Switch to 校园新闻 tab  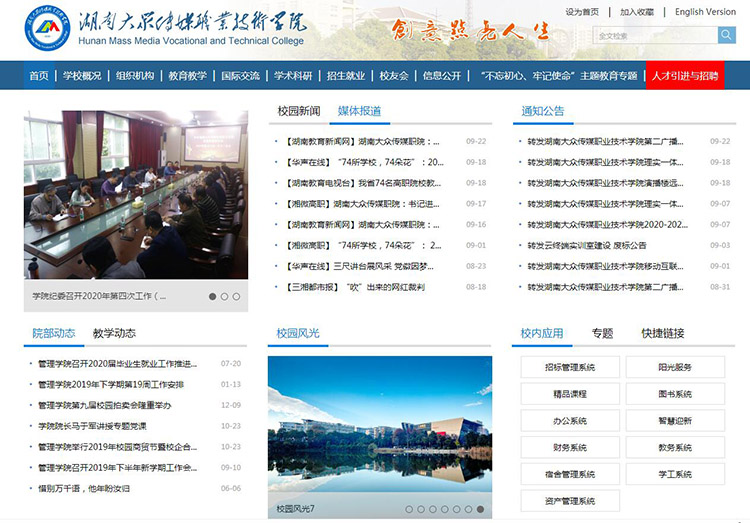coord(298,111)
